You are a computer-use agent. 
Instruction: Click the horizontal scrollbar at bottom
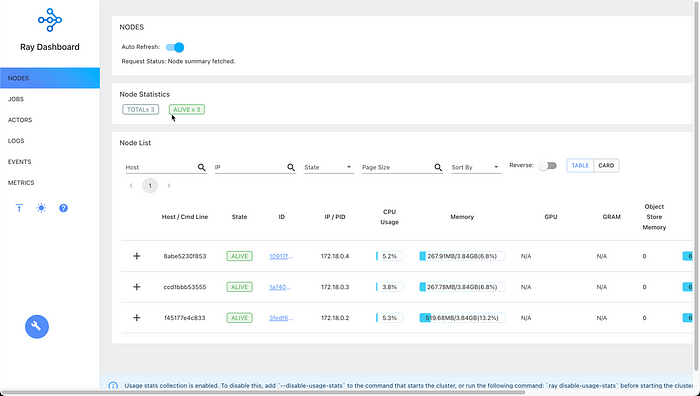(263, 393)
